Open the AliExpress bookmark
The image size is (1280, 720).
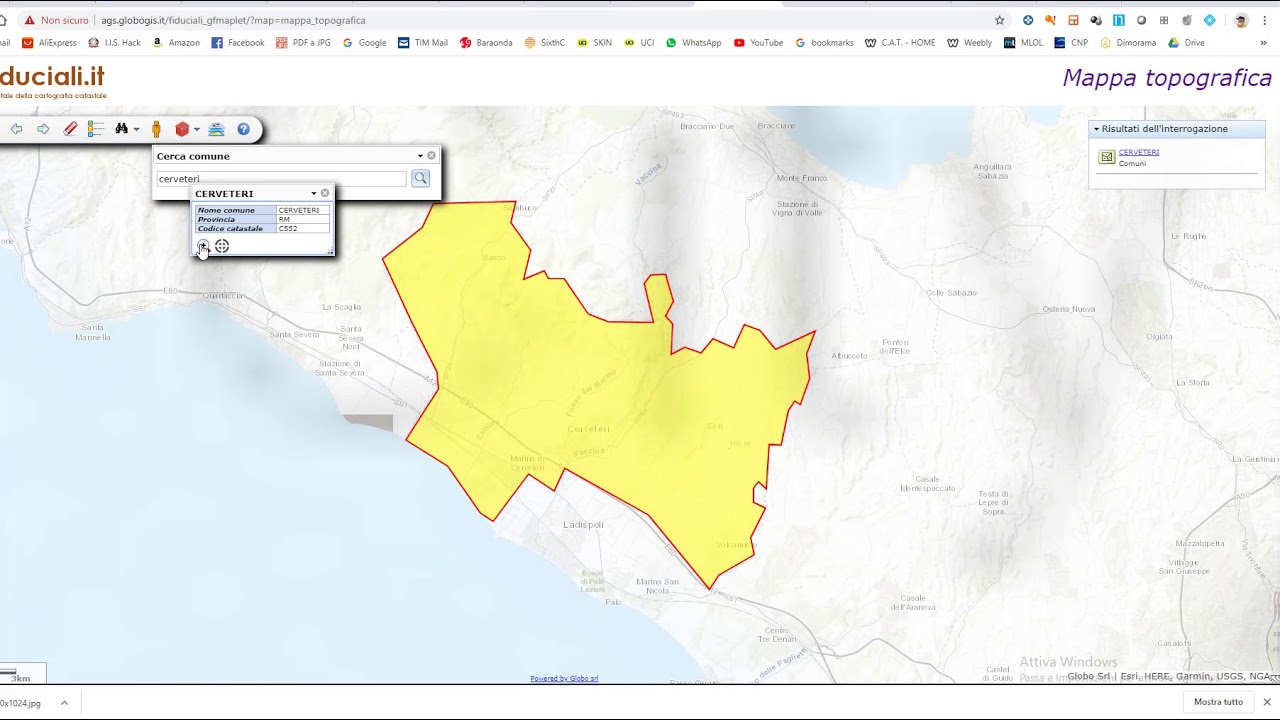click(49, 43)
